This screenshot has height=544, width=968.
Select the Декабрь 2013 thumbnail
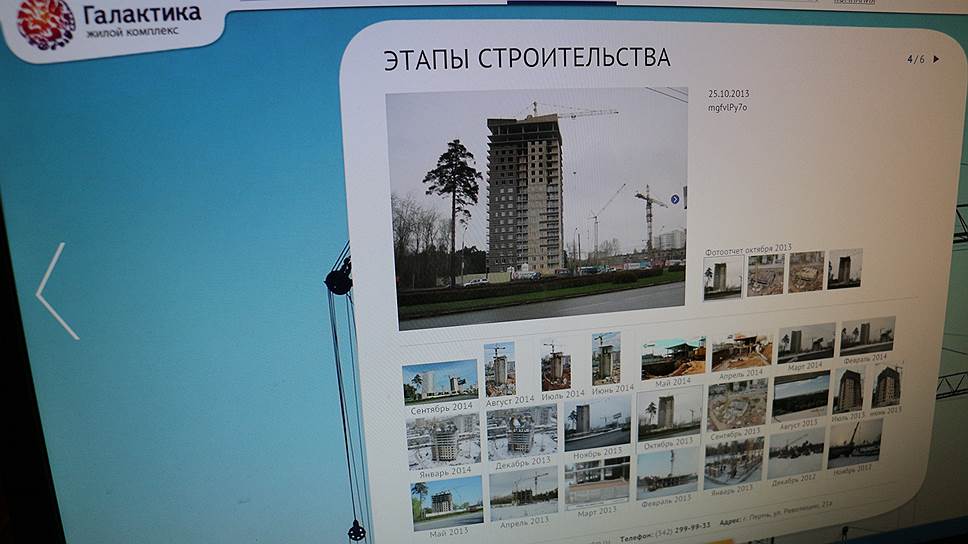click(x=521, y=432)
